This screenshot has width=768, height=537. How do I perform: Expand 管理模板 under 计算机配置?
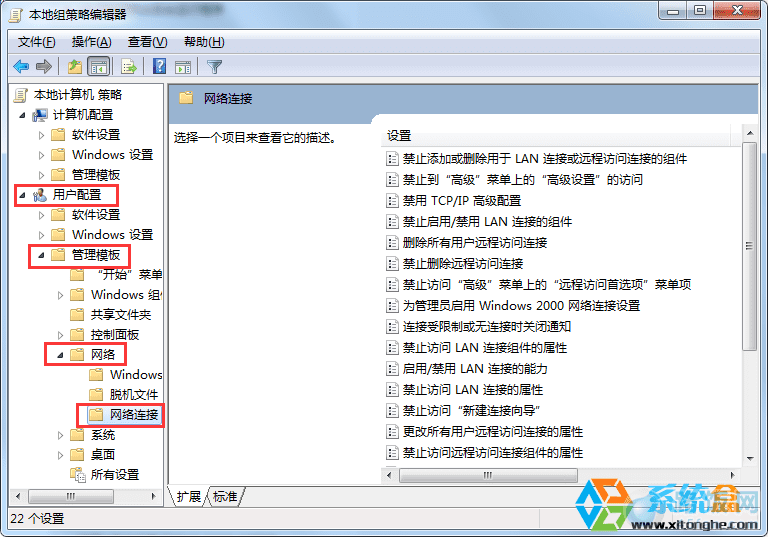click(x=41, y=175)
